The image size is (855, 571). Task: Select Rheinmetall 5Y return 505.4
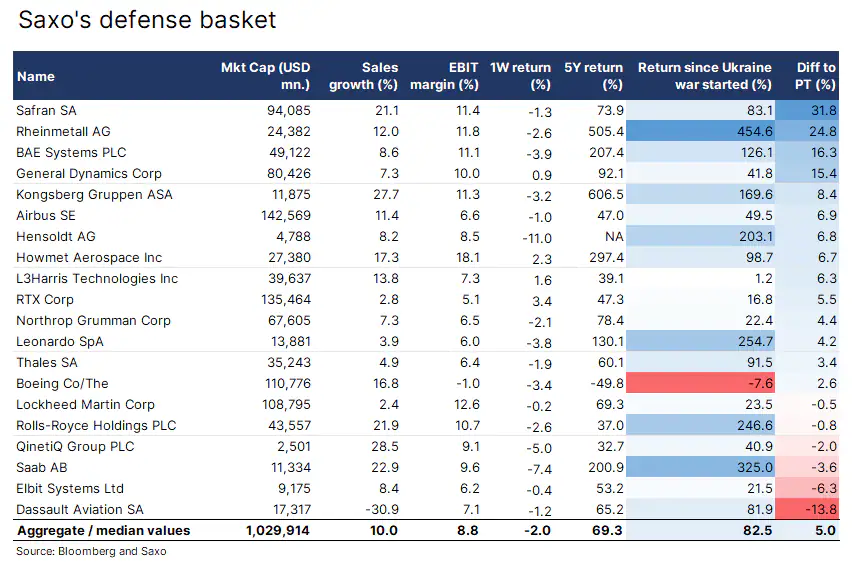(606, 131)
